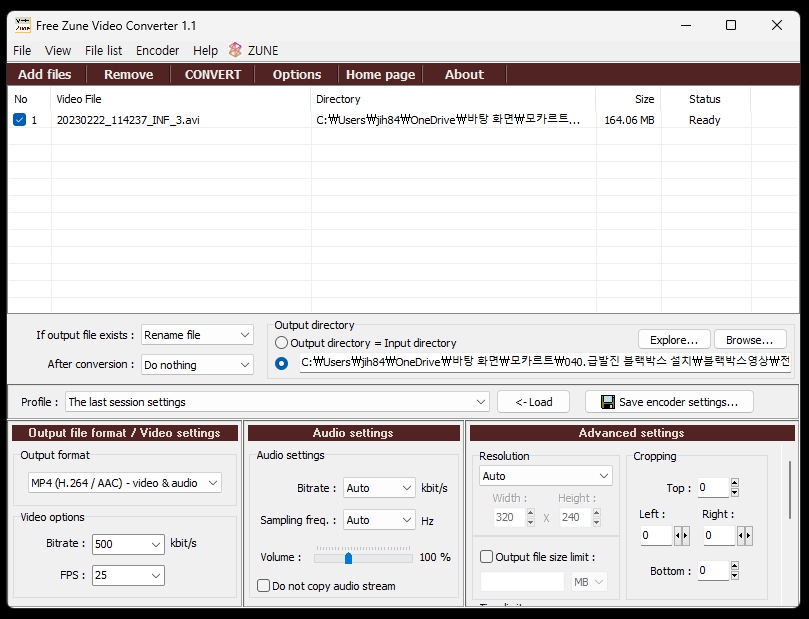Click the Ready status cell
Viewport: 809px width, 619px height.
click(704, 120)
